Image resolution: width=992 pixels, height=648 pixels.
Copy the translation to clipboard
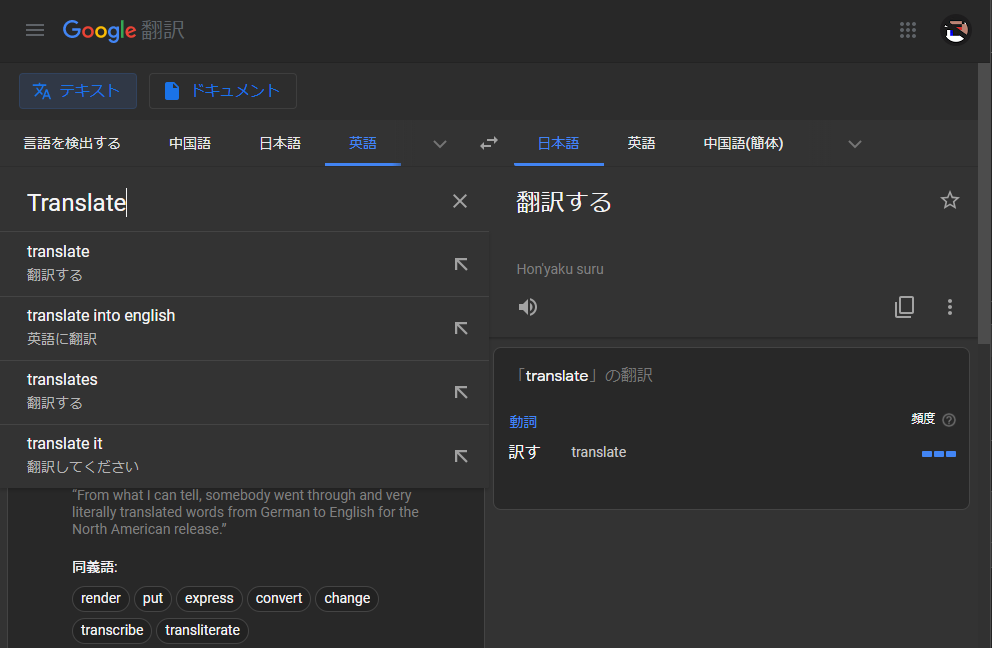(904, 307)
